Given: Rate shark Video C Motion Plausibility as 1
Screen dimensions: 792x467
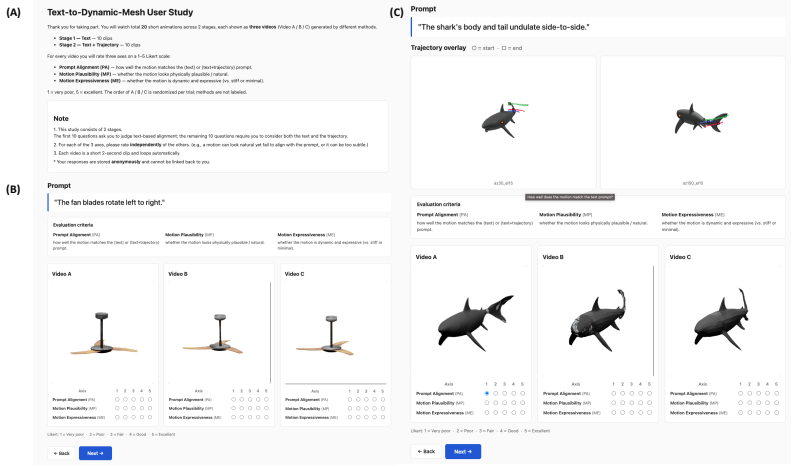Looking at the screenshot, I should (x=740, y=403).
